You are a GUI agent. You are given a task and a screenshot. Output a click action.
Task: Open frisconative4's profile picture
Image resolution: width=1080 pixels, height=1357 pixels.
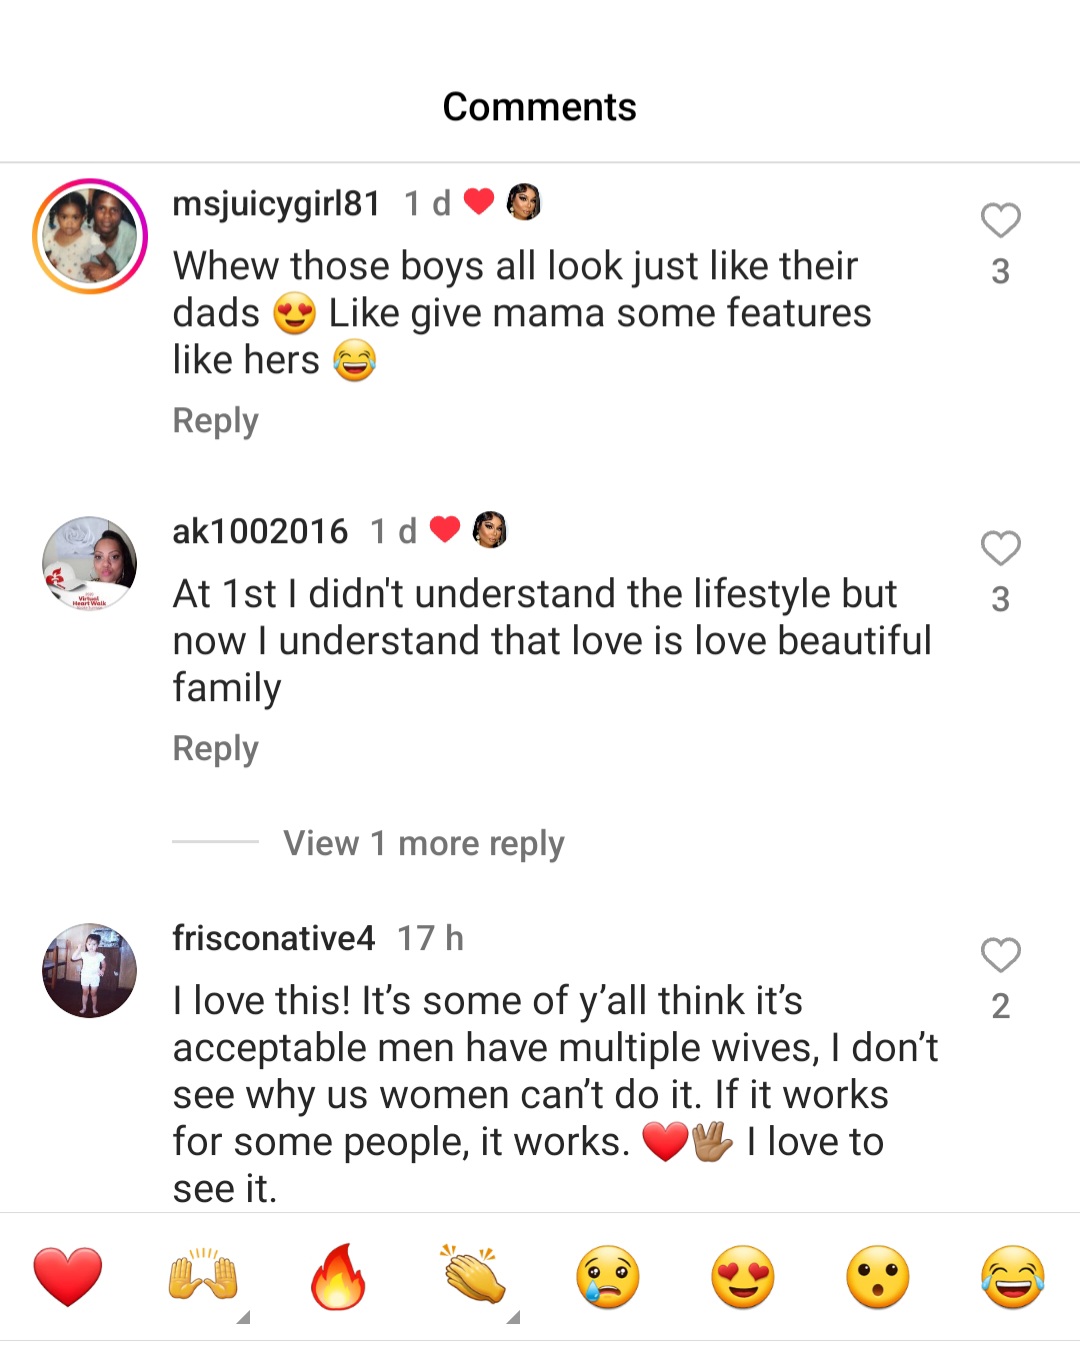90,970
